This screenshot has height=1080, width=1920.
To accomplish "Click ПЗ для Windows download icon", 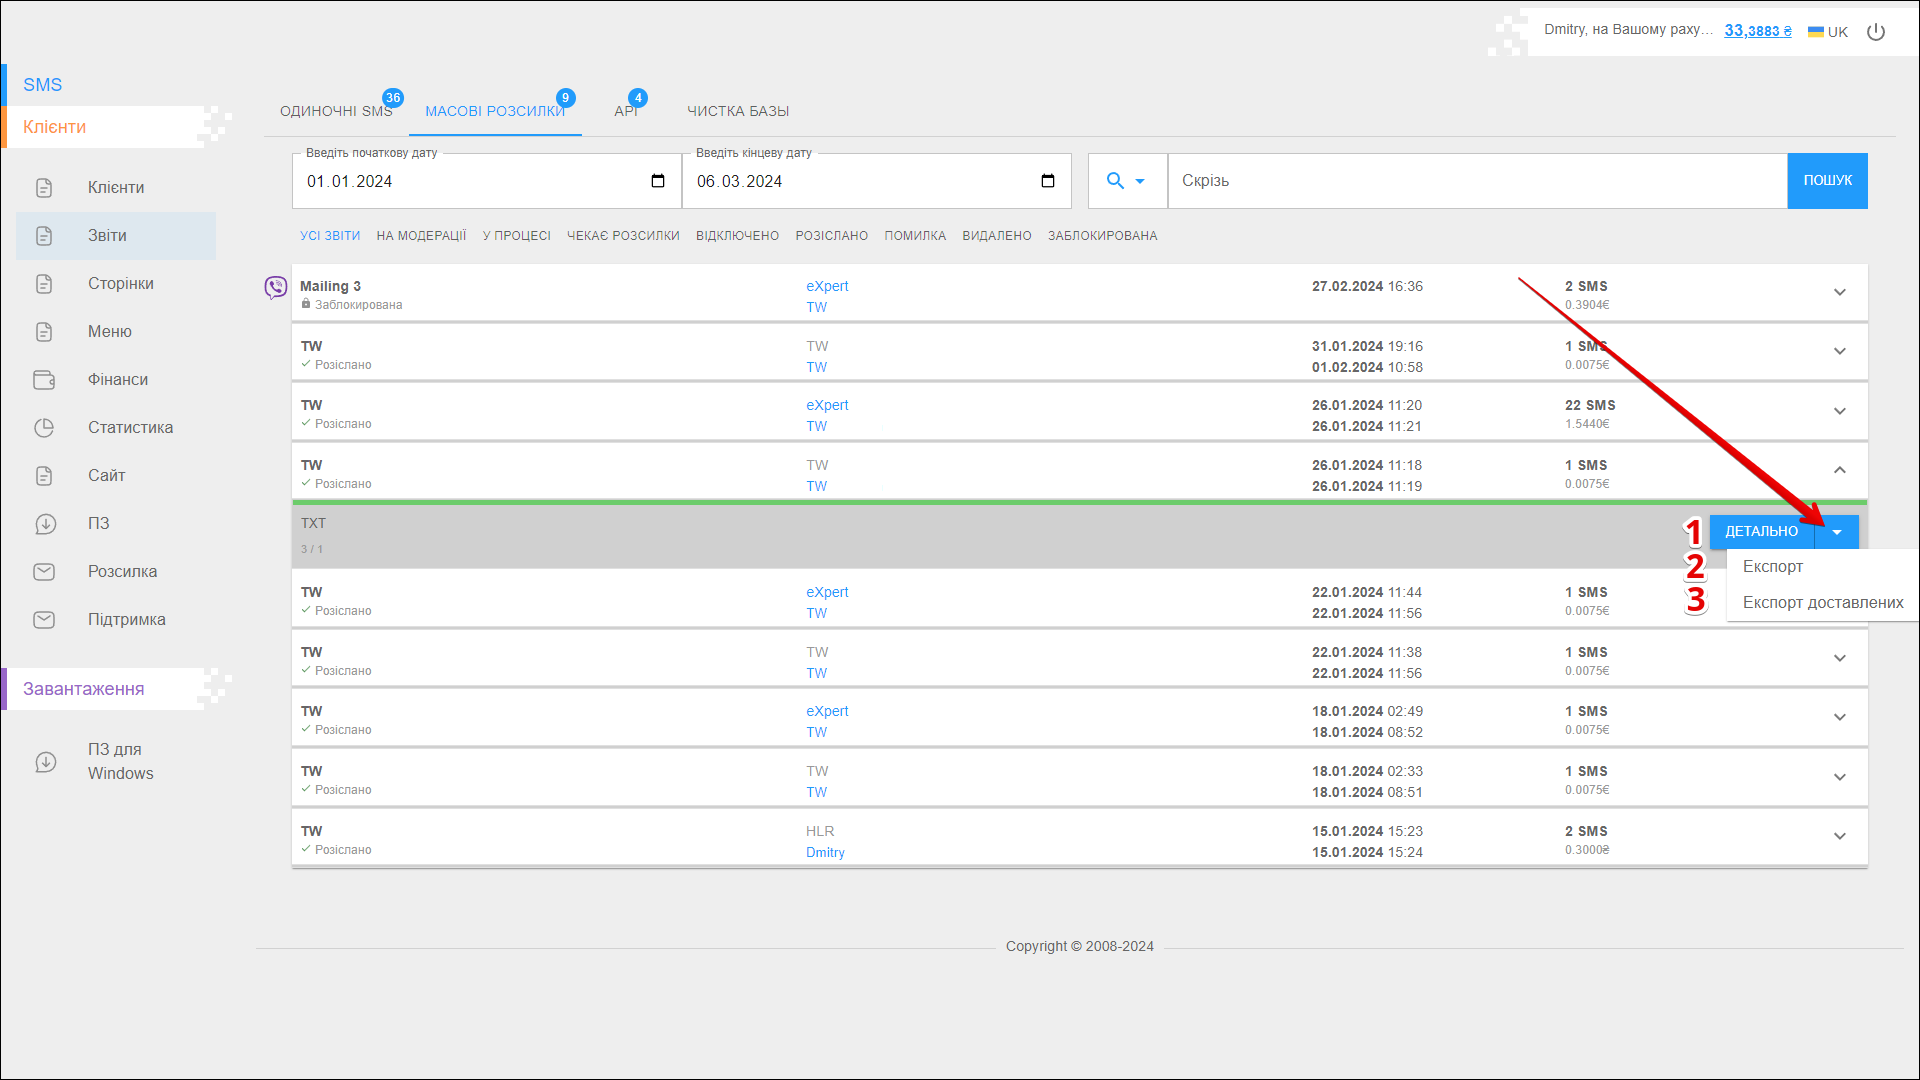I will pos(46,762).
